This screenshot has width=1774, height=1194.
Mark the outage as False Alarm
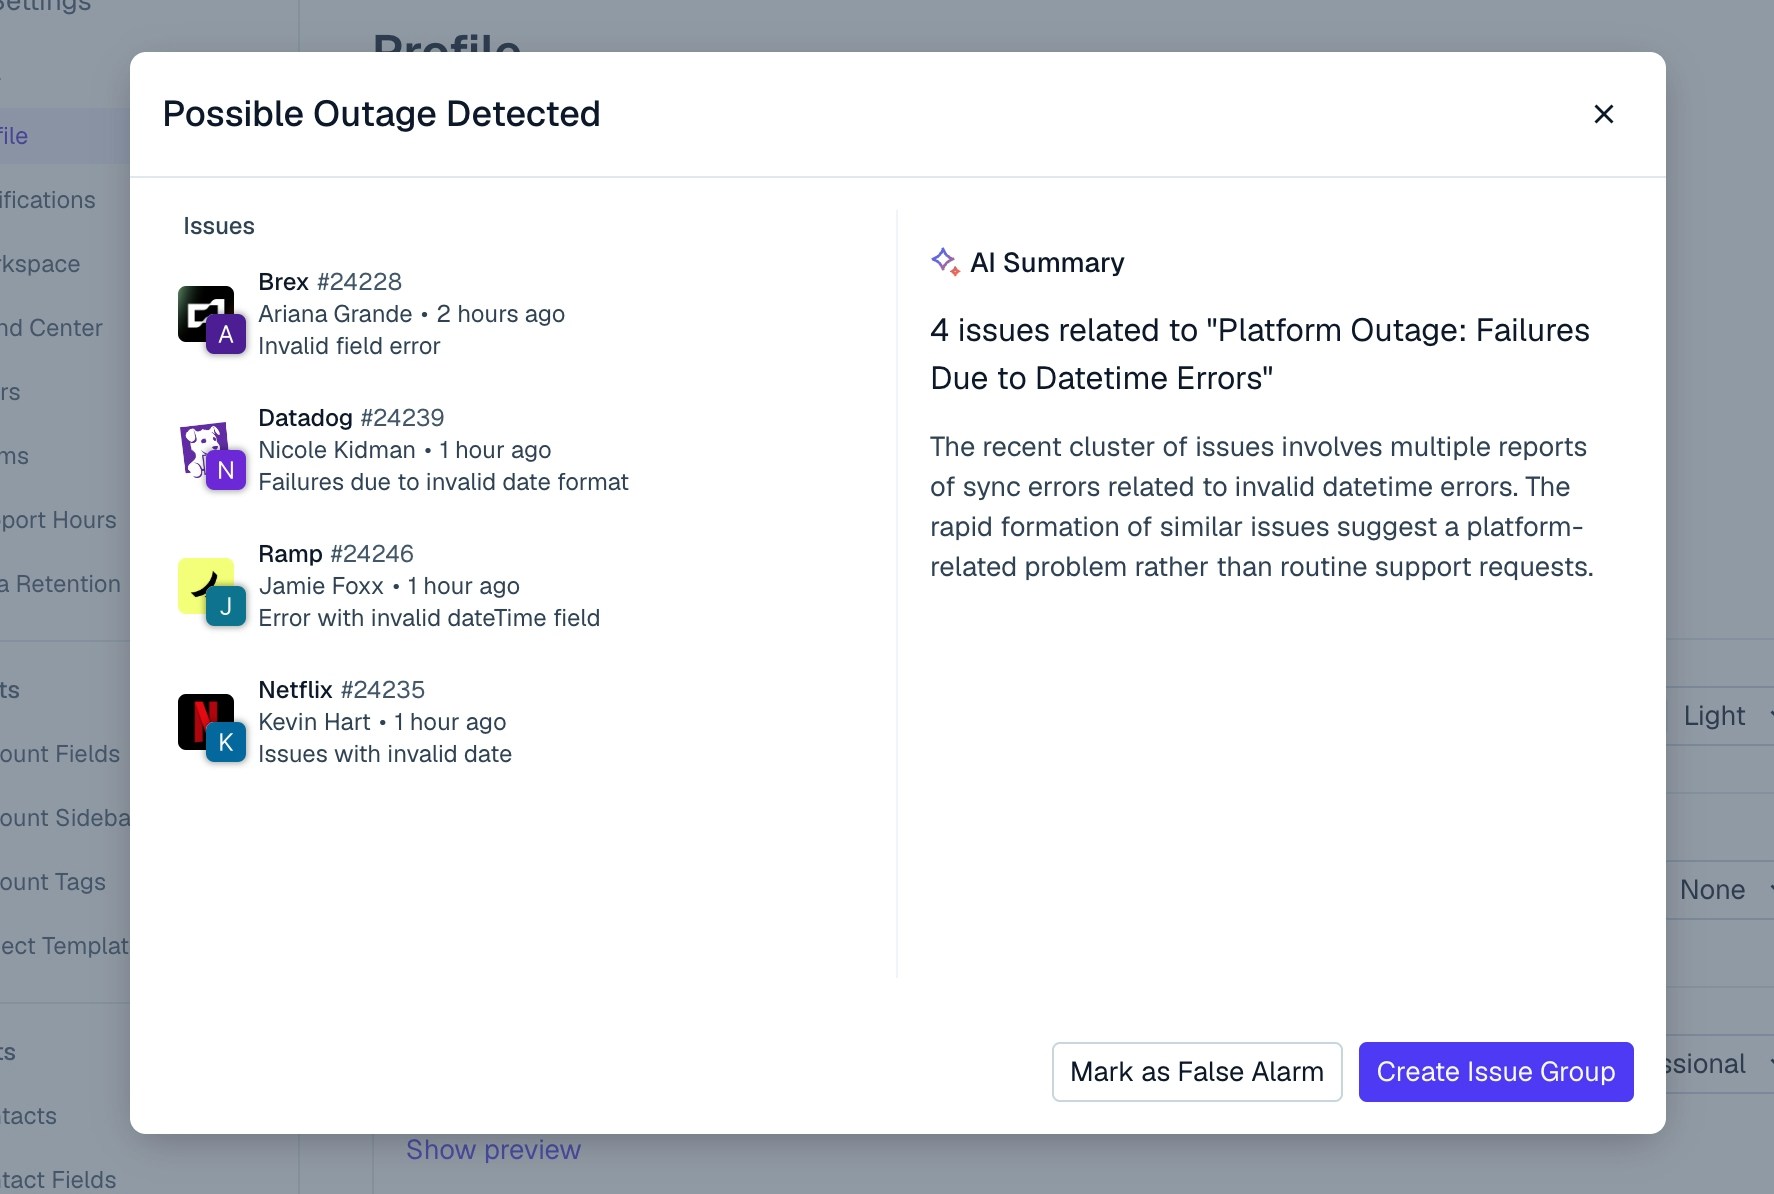[1197, 1072]
